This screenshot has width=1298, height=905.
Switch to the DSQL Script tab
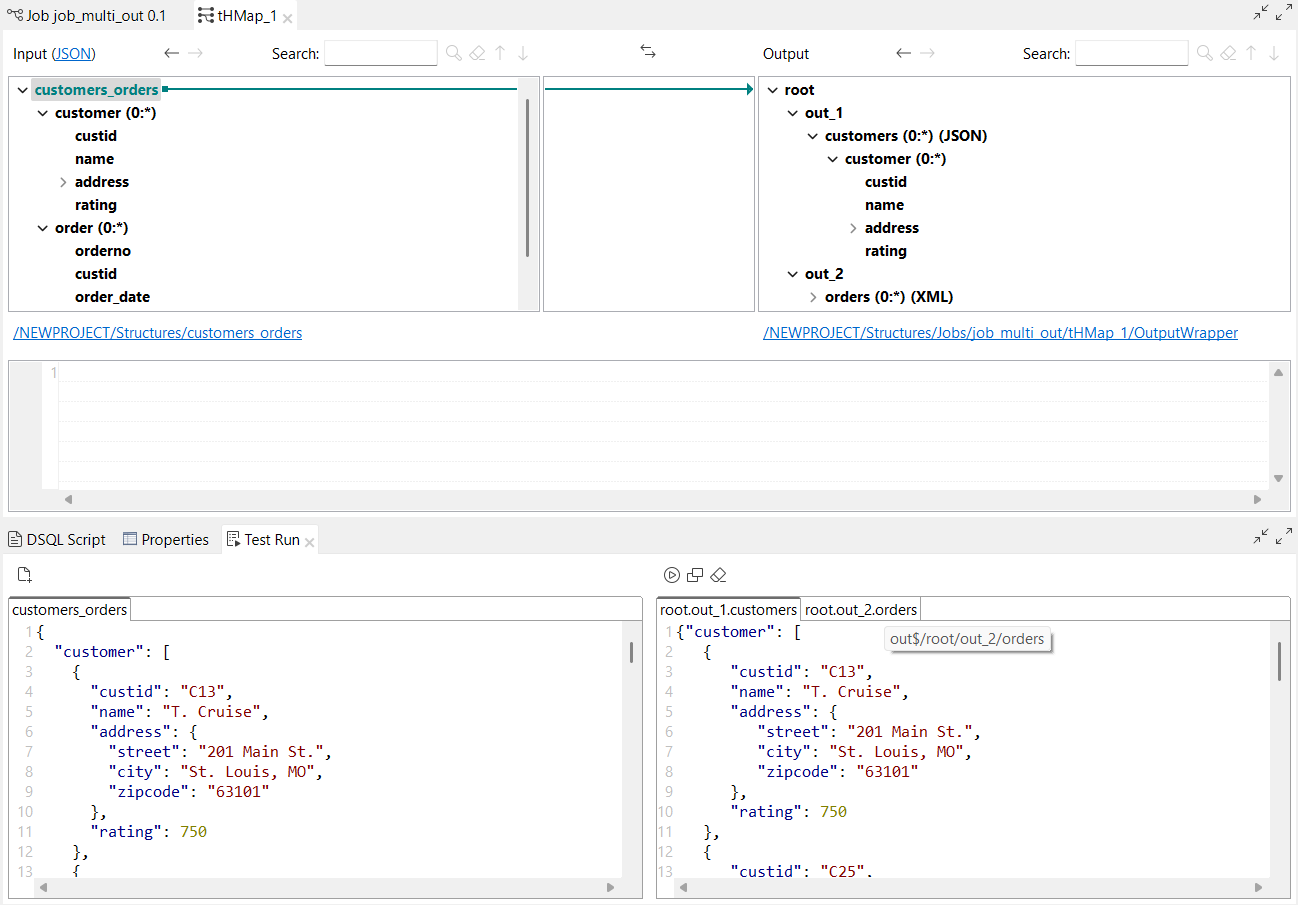tap(56, 539)
